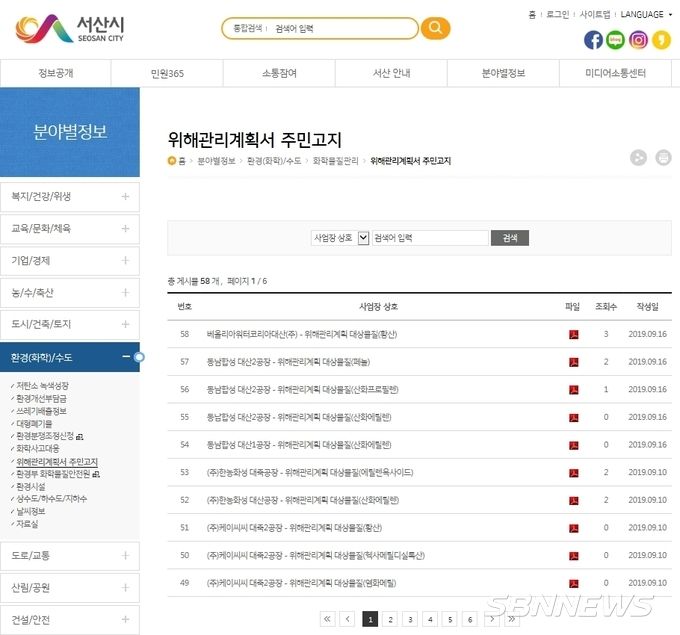Go to previous page arrow

click(x=347, y=619)
